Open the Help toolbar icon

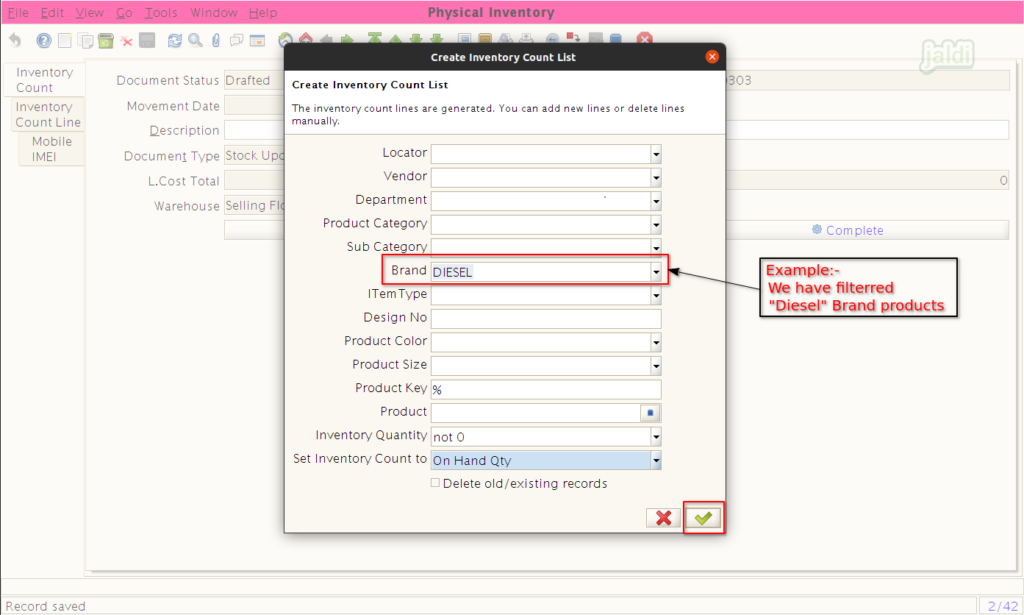tap(44, 40)
